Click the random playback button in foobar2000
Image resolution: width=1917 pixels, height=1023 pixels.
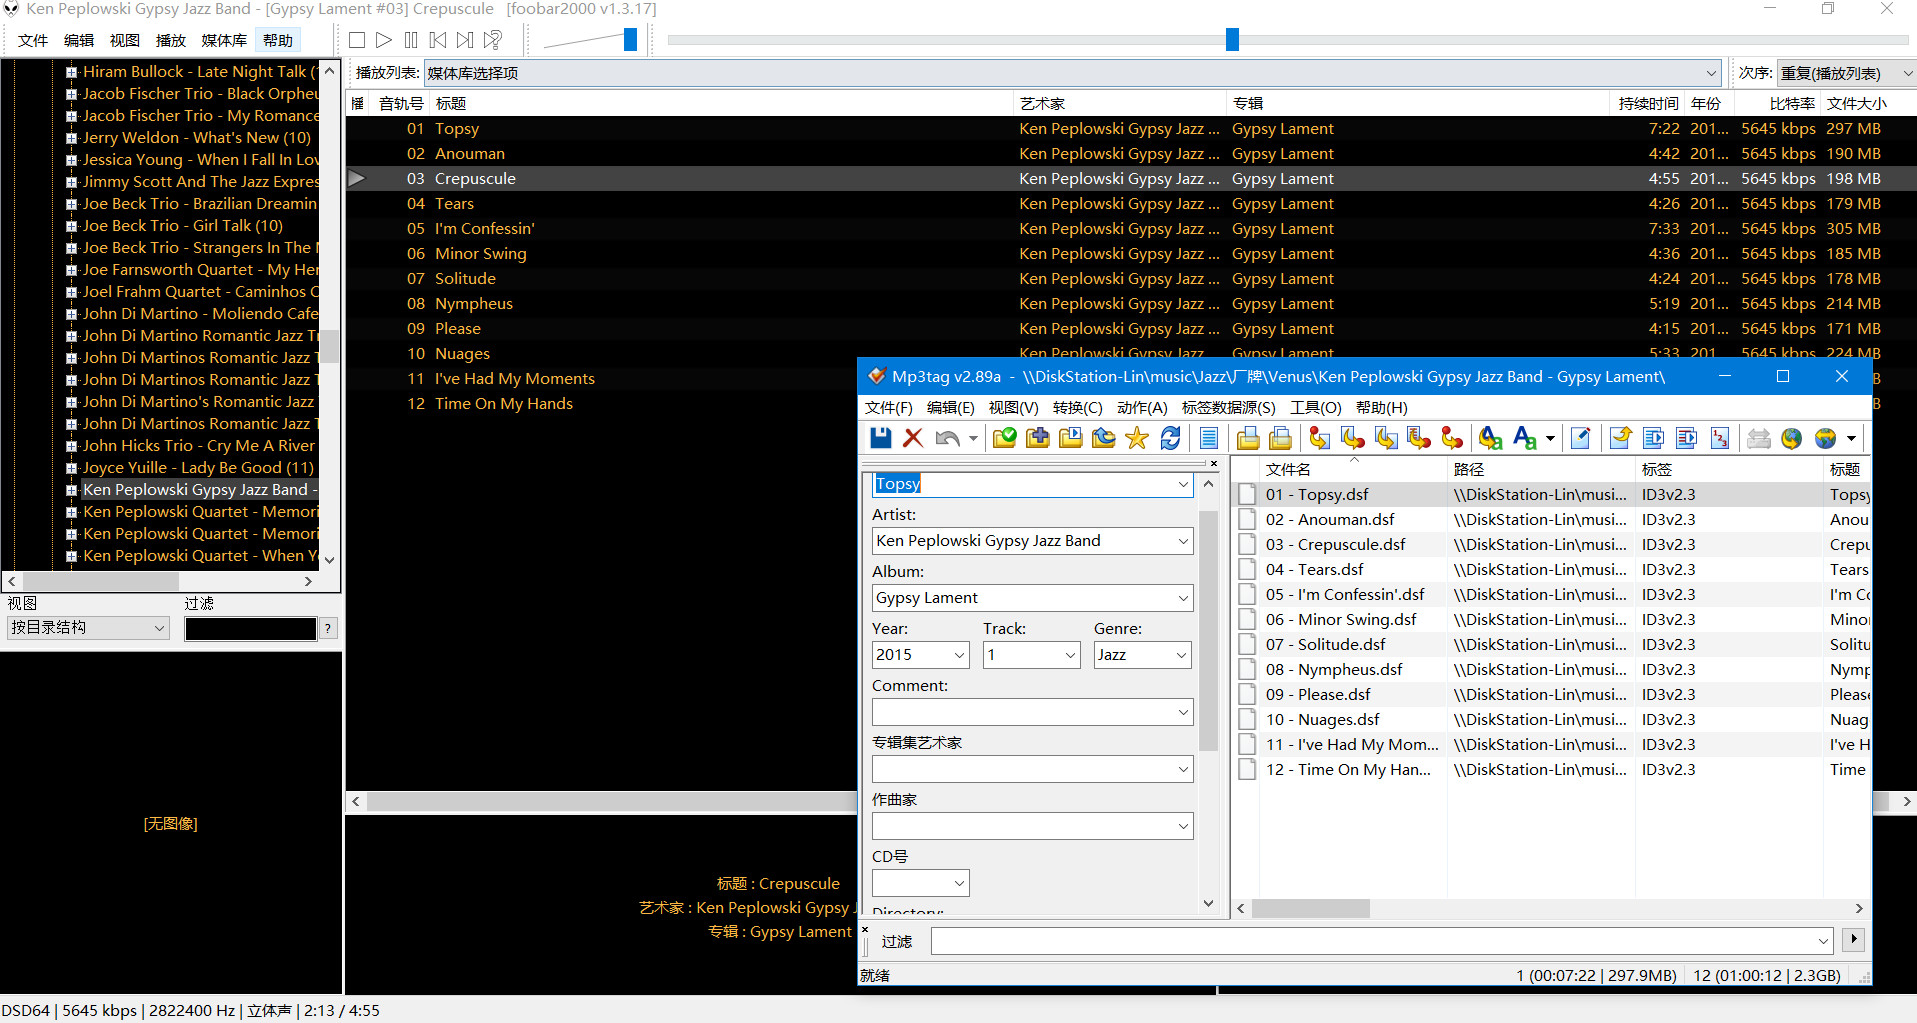click(x=492, y=40)
